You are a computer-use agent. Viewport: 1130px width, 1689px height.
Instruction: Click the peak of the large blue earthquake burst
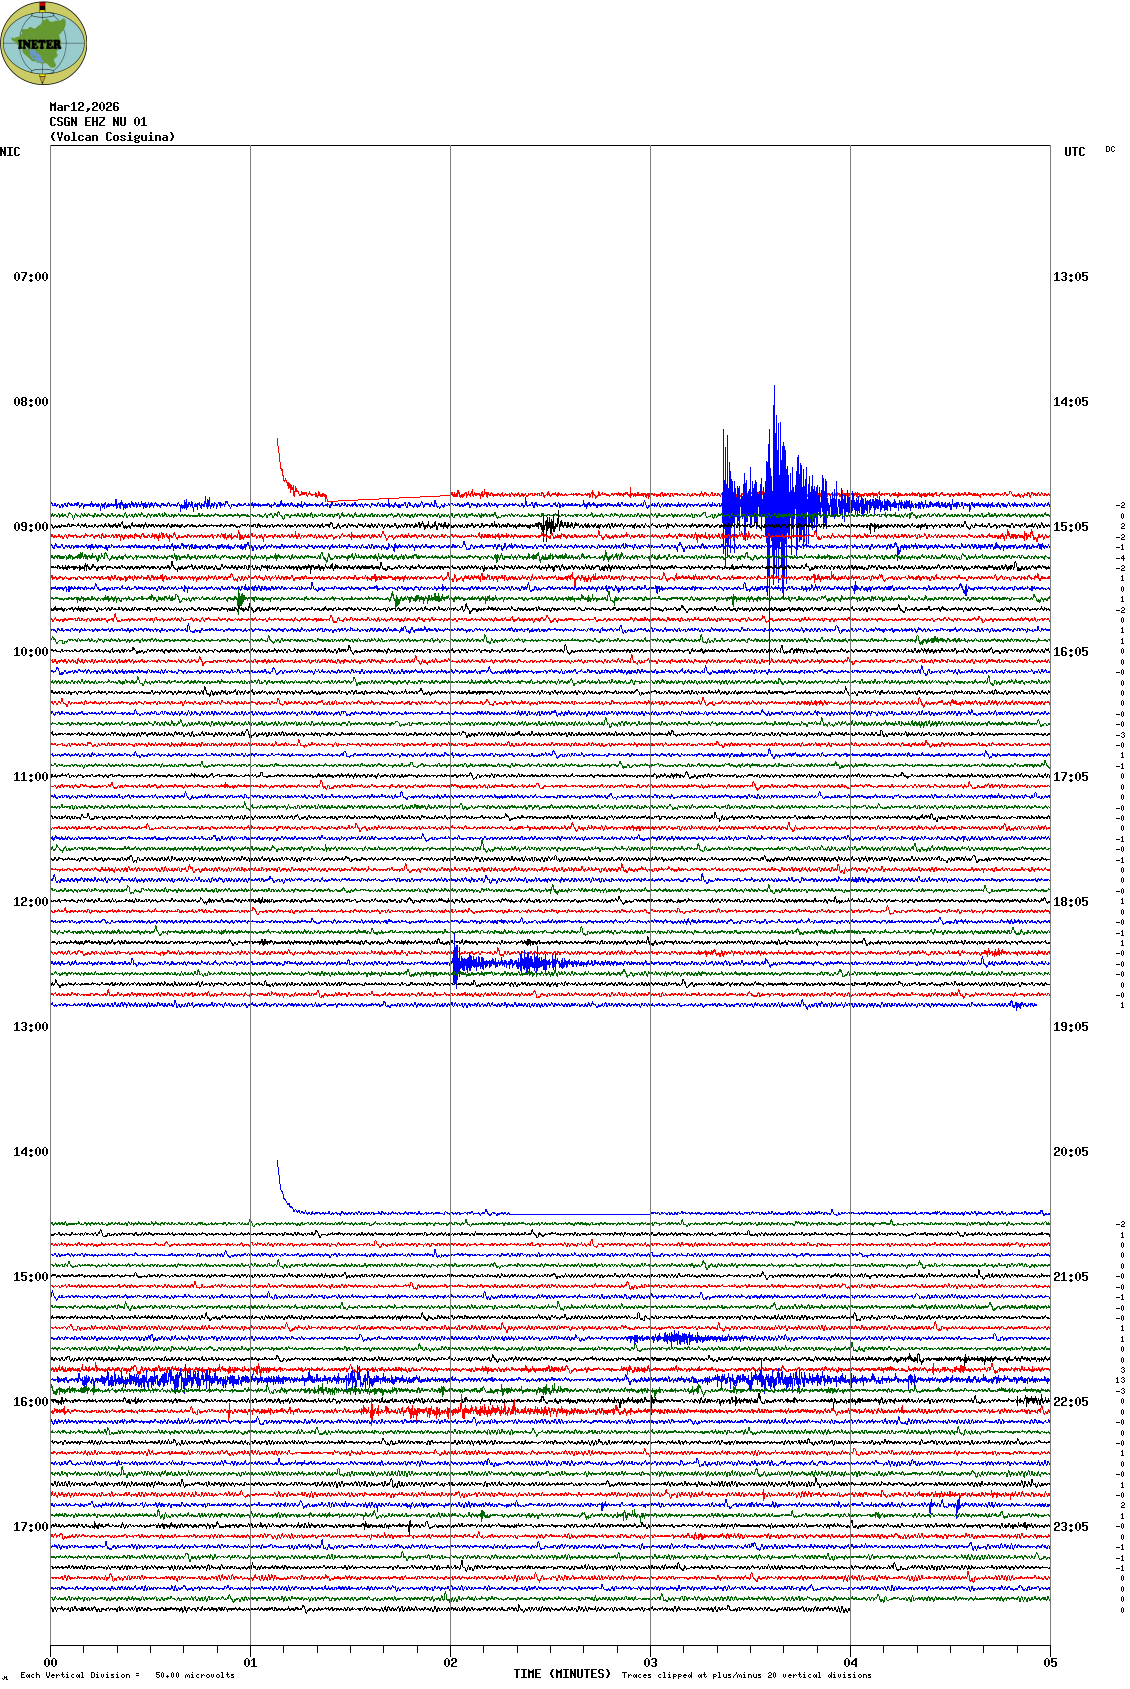click(774, 390)
